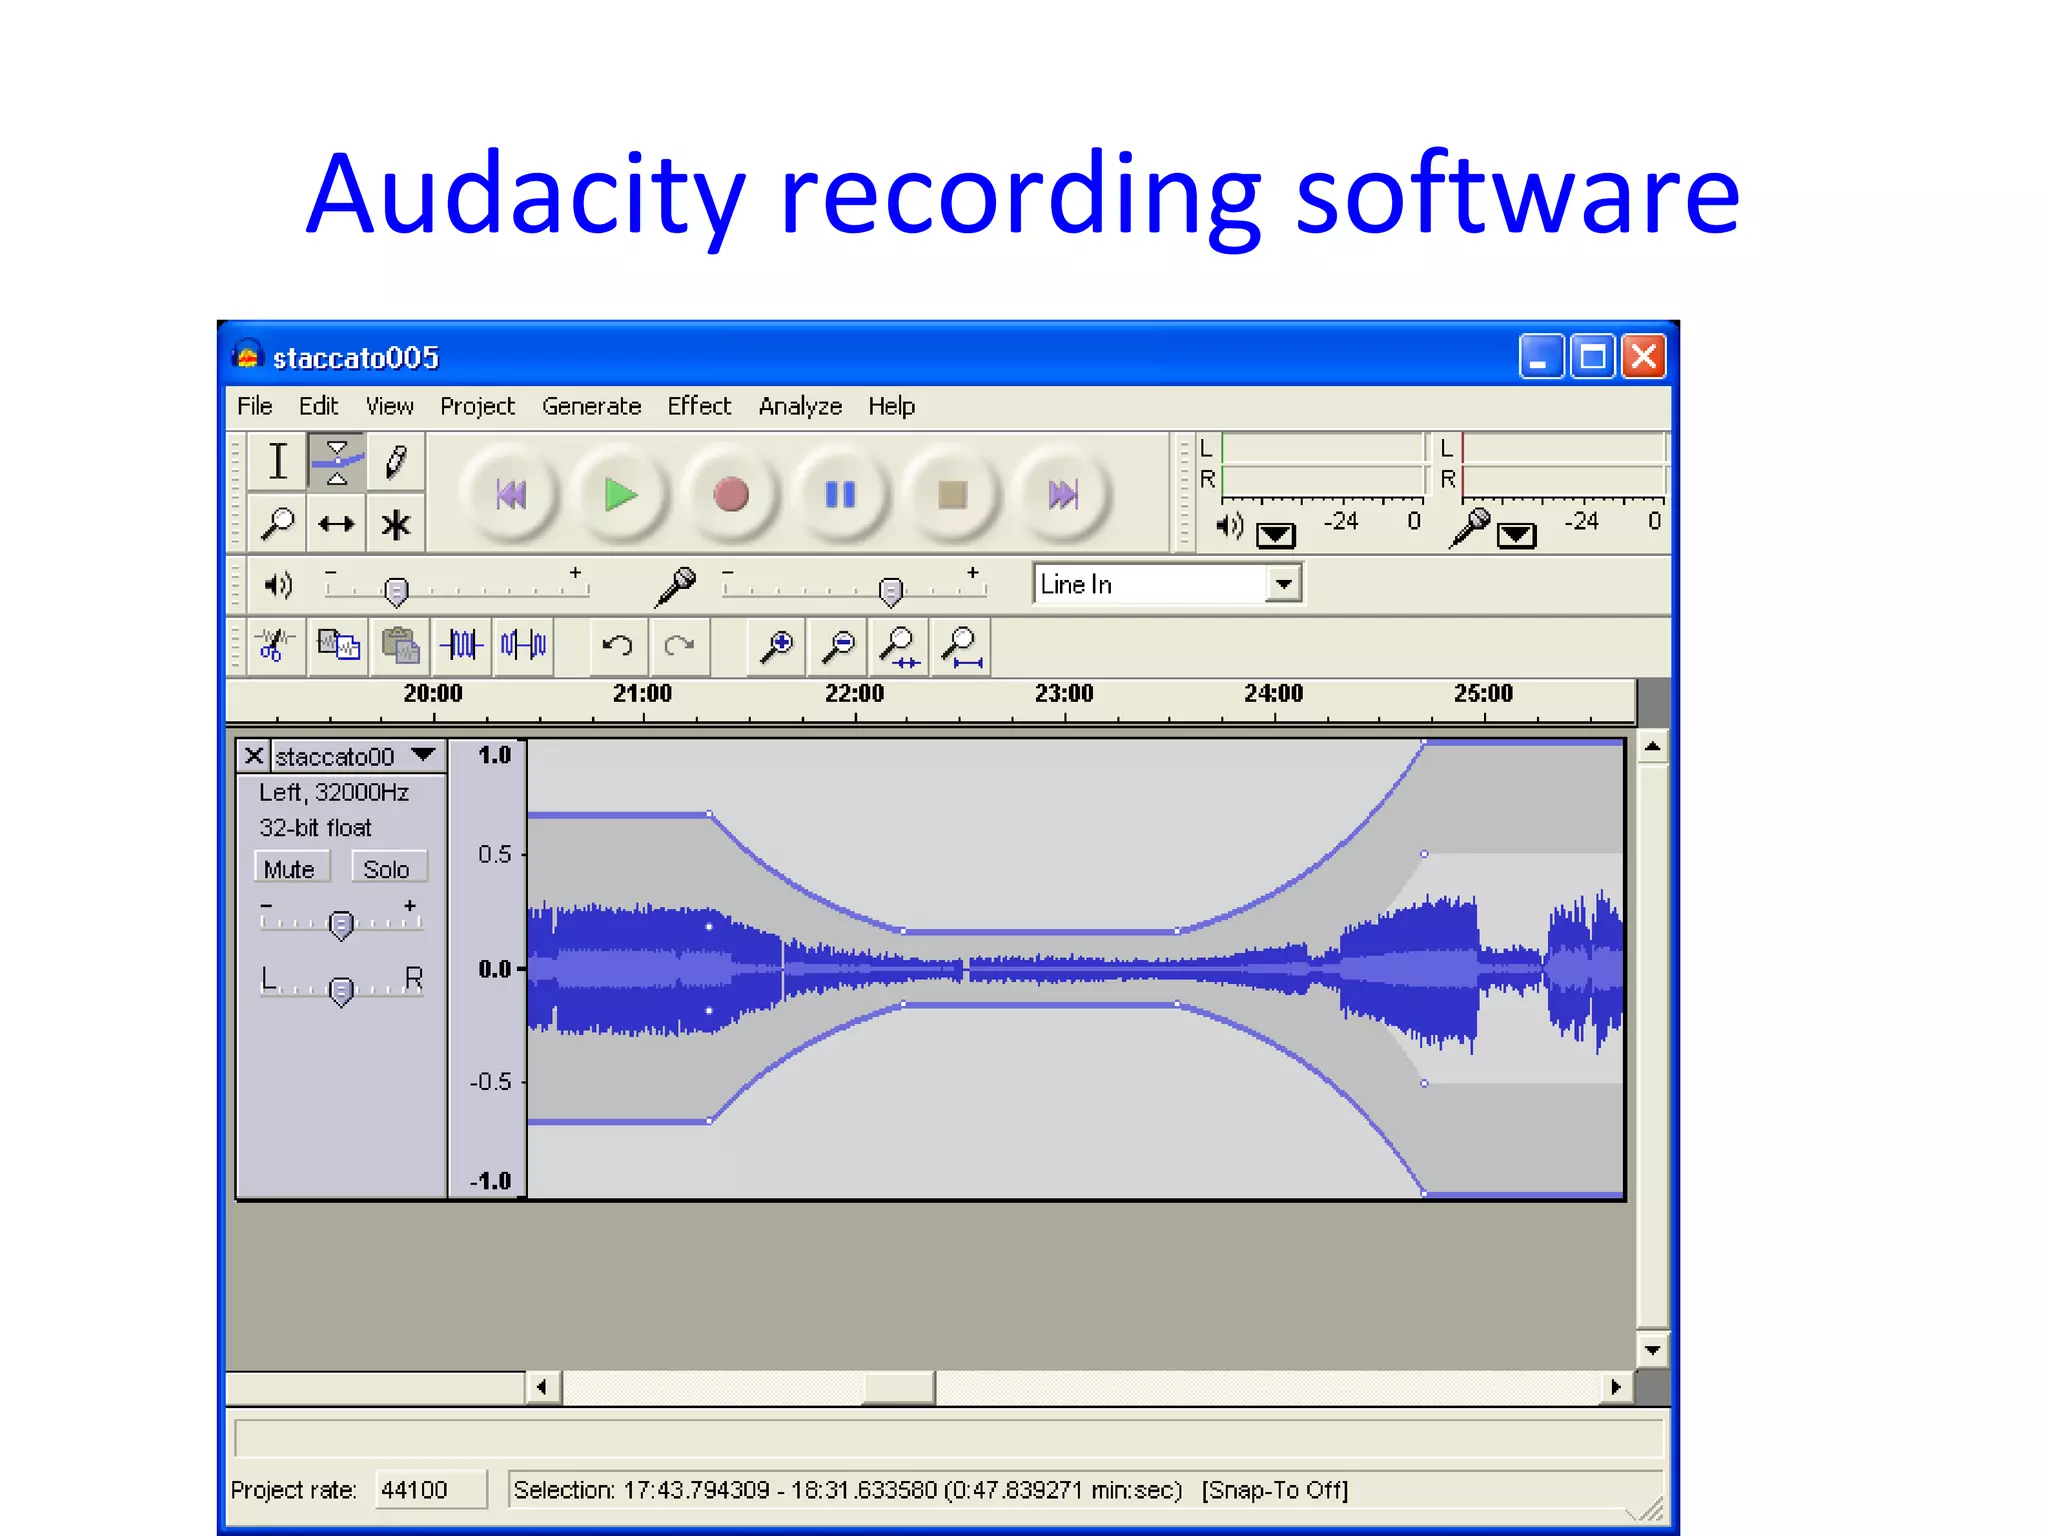The width and height of the screenshot is (2048, 1536).
Task: Click the Trim outside selection icon
Action: point(463,646)
